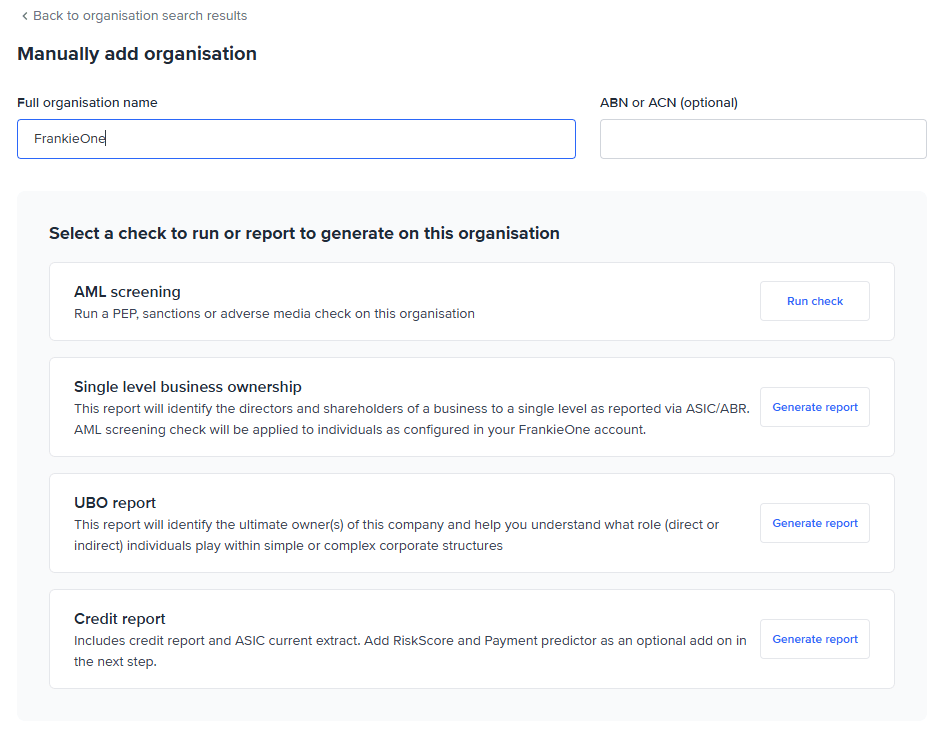Run check for AML screening

[x=814, y=301]
